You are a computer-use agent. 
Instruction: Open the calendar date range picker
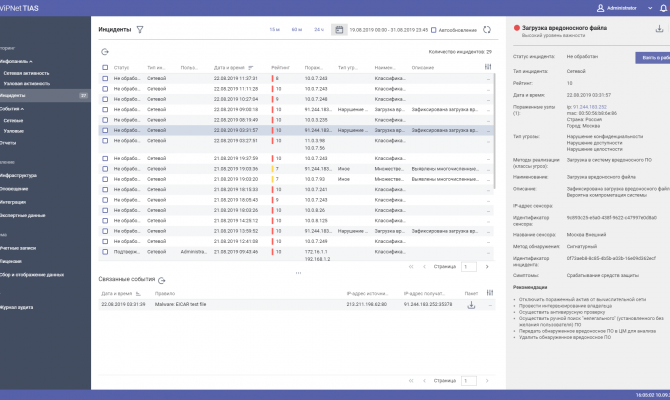[339, 30]
